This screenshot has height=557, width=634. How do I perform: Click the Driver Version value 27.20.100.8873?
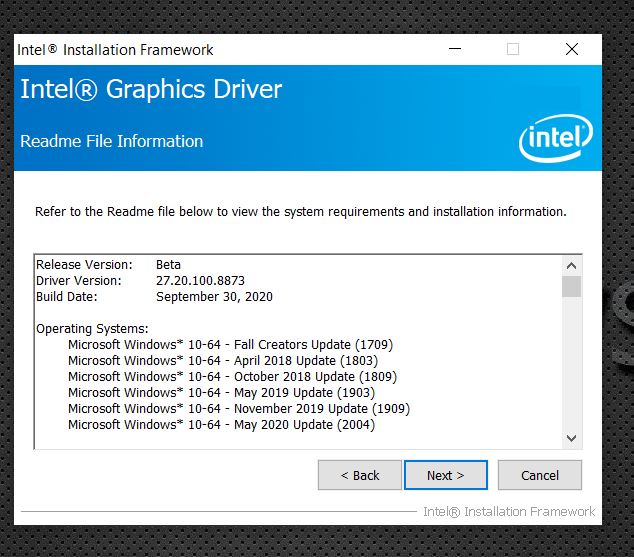coord(200,281)
